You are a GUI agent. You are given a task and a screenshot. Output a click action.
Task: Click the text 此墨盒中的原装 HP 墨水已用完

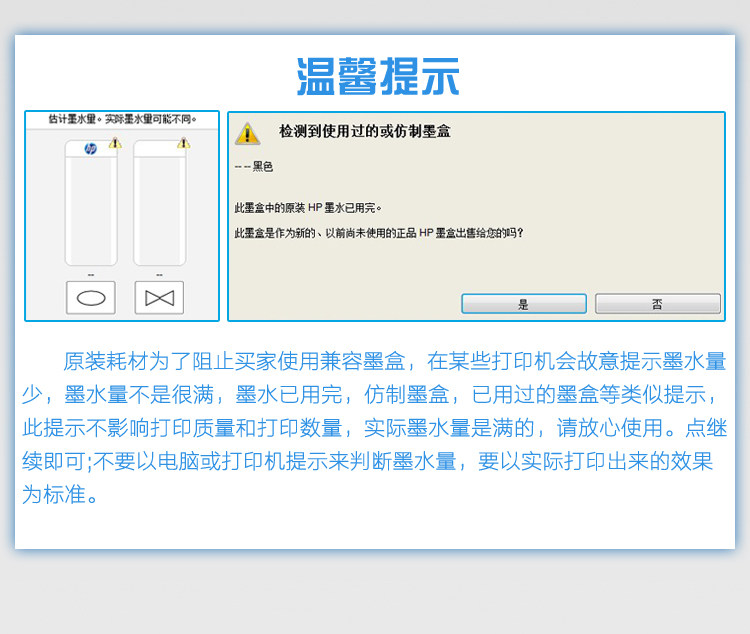pyautogui.click(x=308, y=208)
